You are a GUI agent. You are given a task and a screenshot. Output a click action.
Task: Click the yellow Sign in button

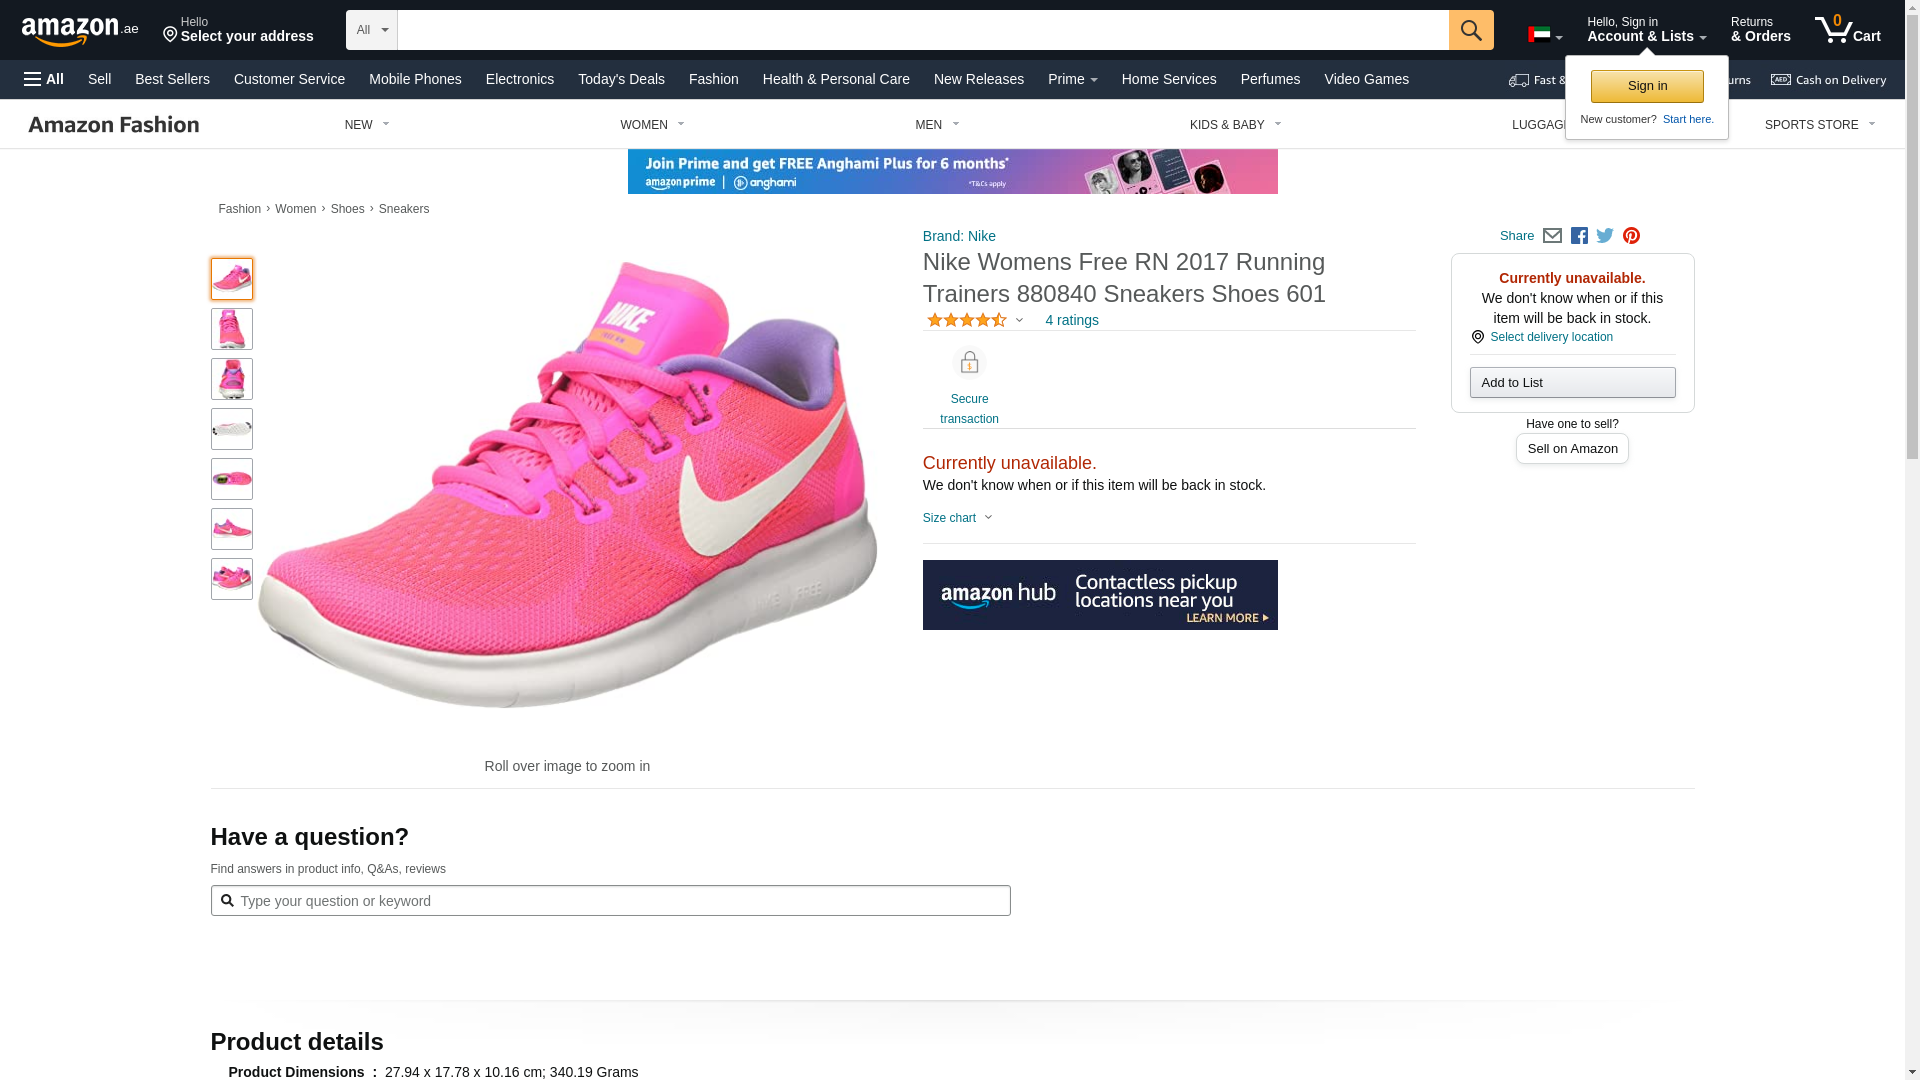point(1646,86)
